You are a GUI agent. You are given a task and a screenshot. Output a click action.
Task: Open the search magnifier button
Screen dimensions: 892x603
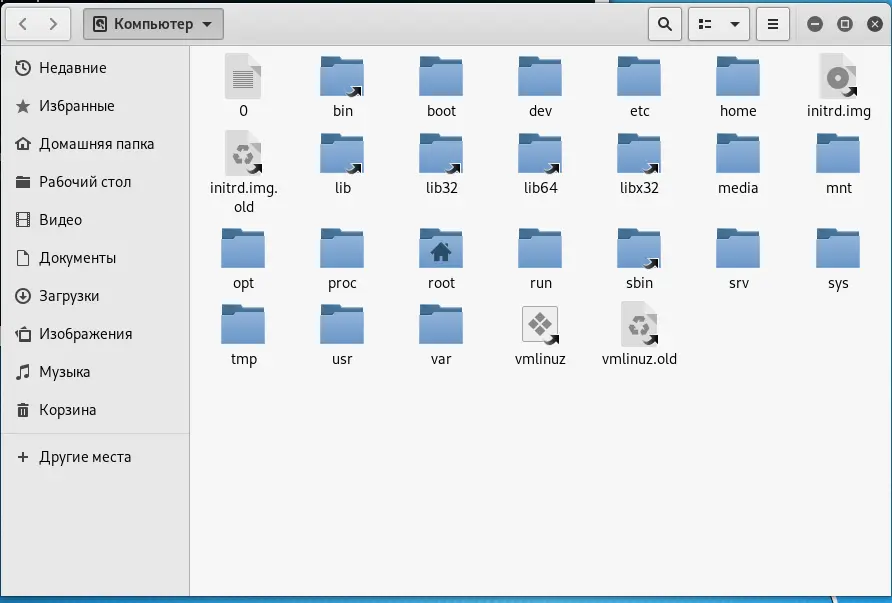click(x=664, y=24)
